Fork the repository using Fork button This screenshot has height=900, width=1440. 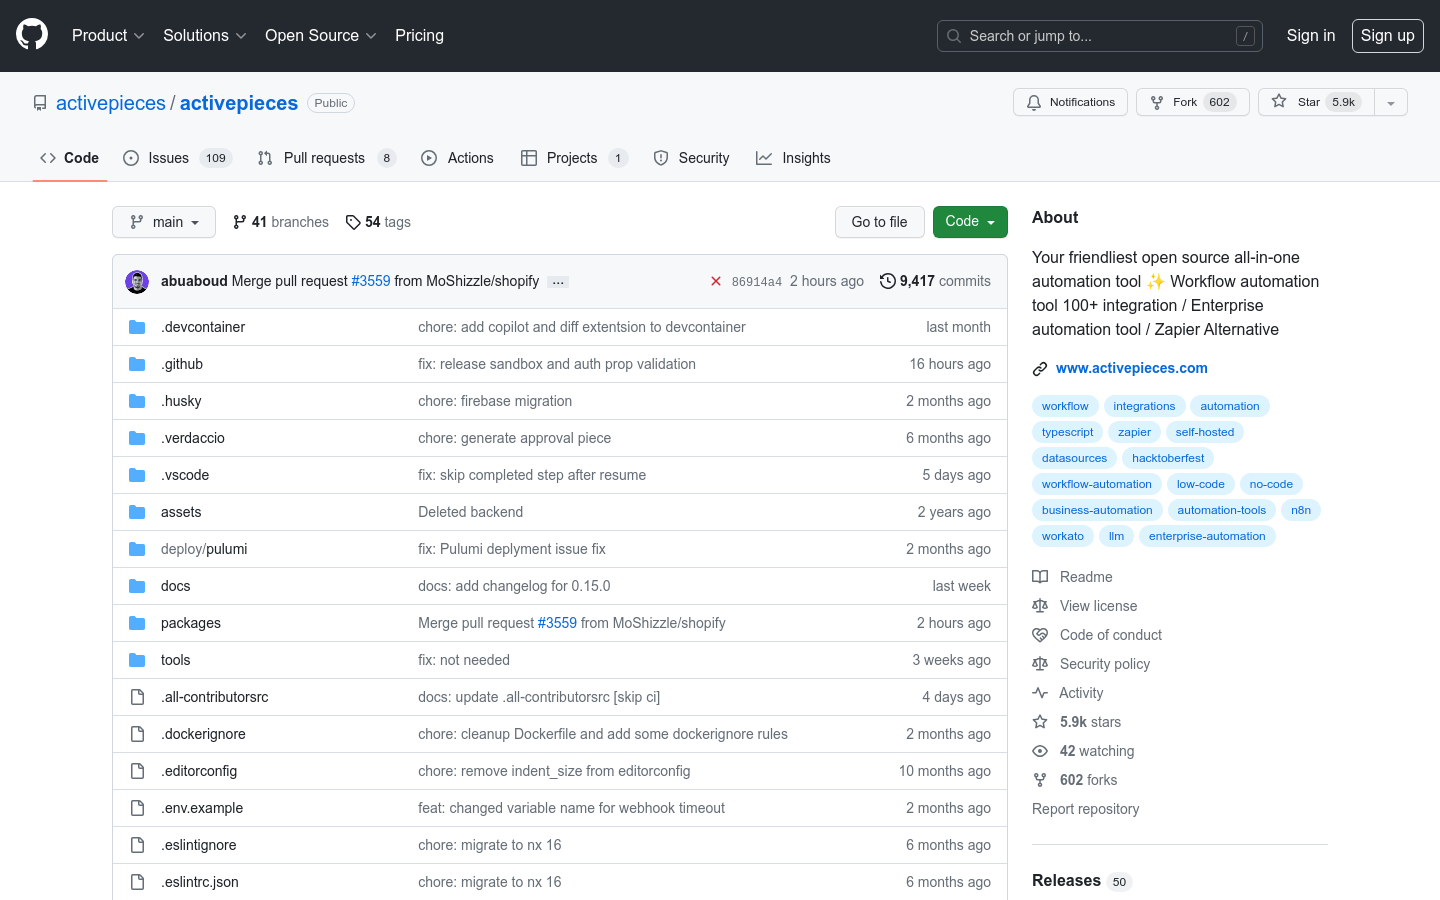pyautogui.click(x=1192, y=102)
